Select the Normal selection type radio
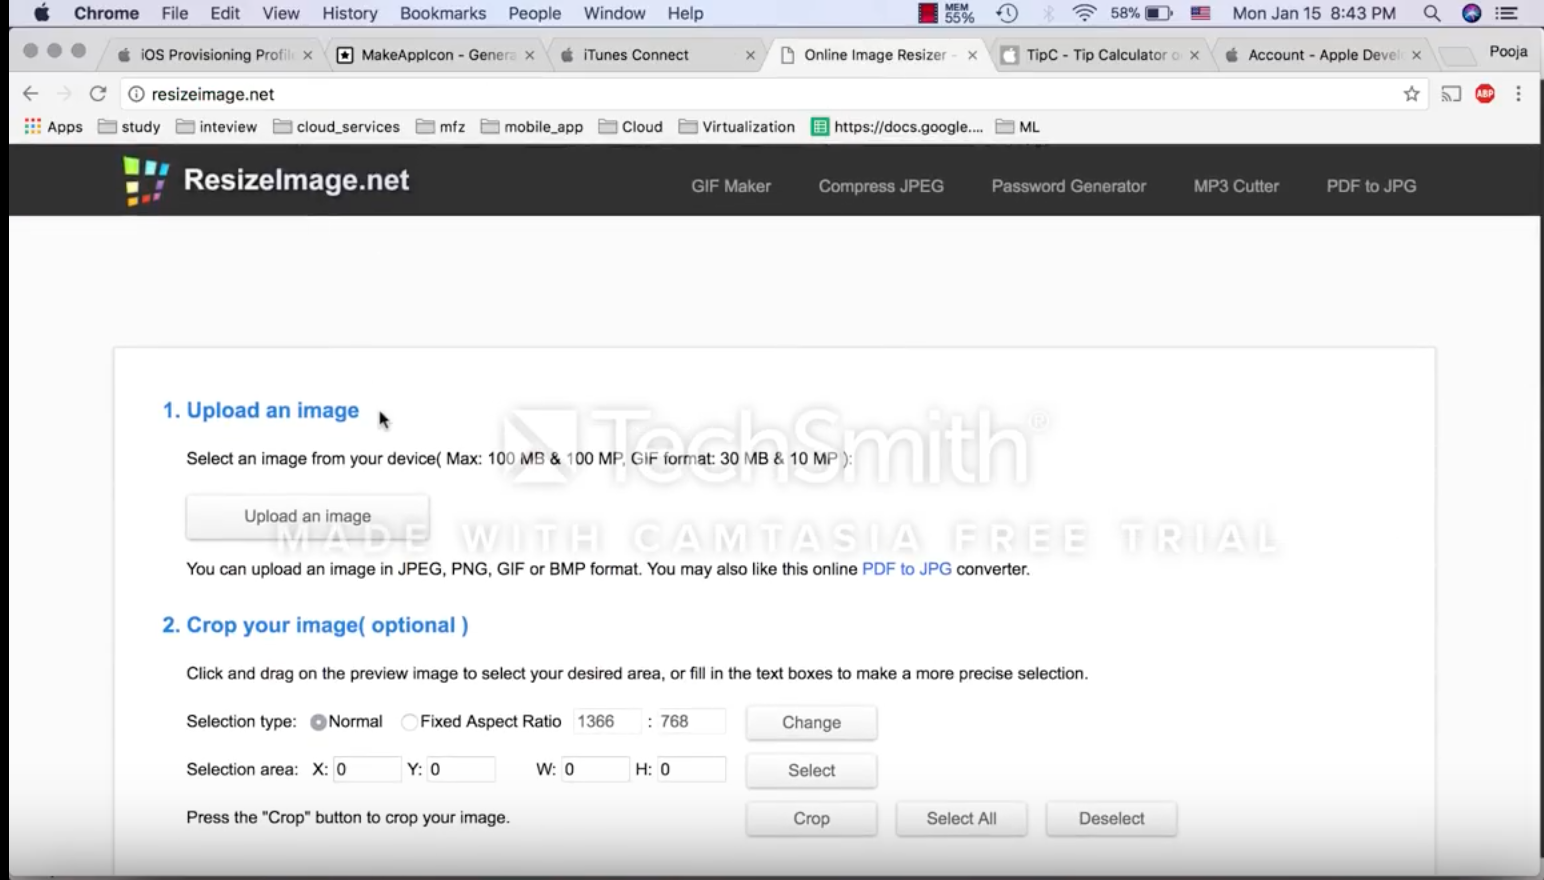 point(318,722)
